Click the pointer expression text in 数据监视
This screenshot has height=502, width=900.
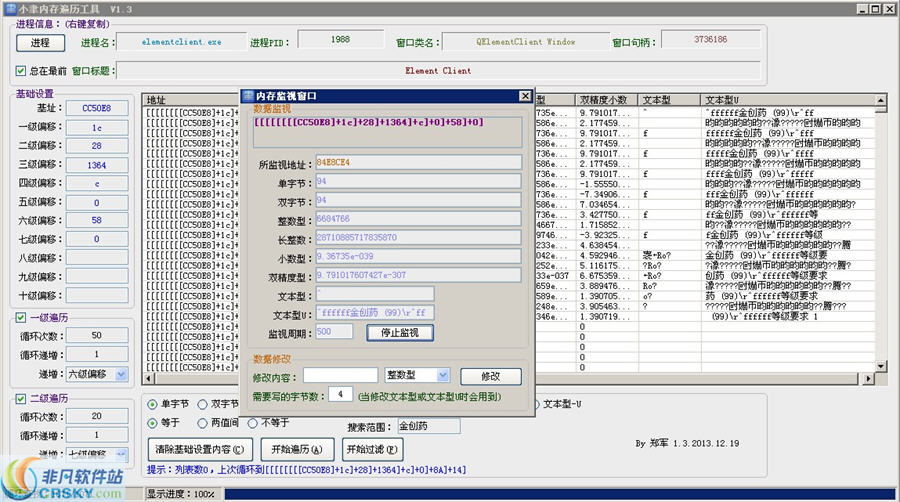pyautogui.click(x=368, y=122)
